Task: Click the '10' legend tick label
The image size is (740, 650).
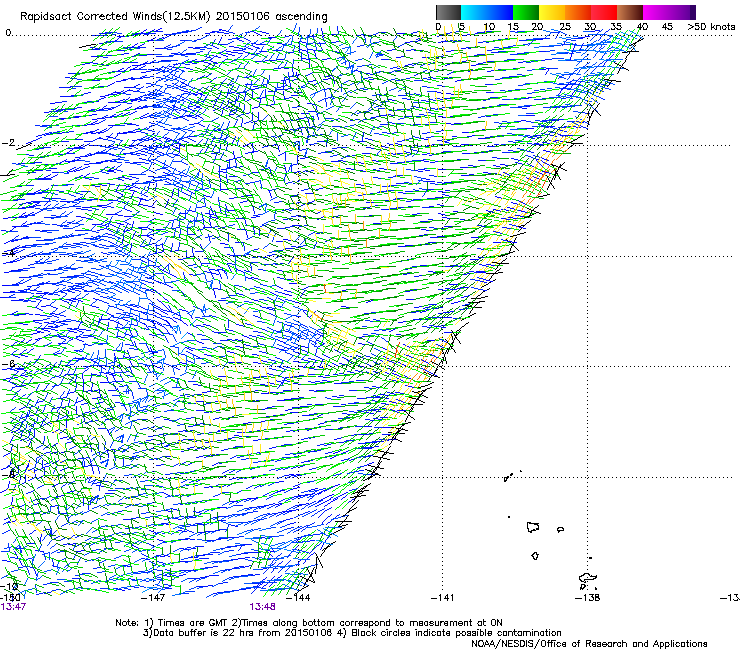Action: 489,26
